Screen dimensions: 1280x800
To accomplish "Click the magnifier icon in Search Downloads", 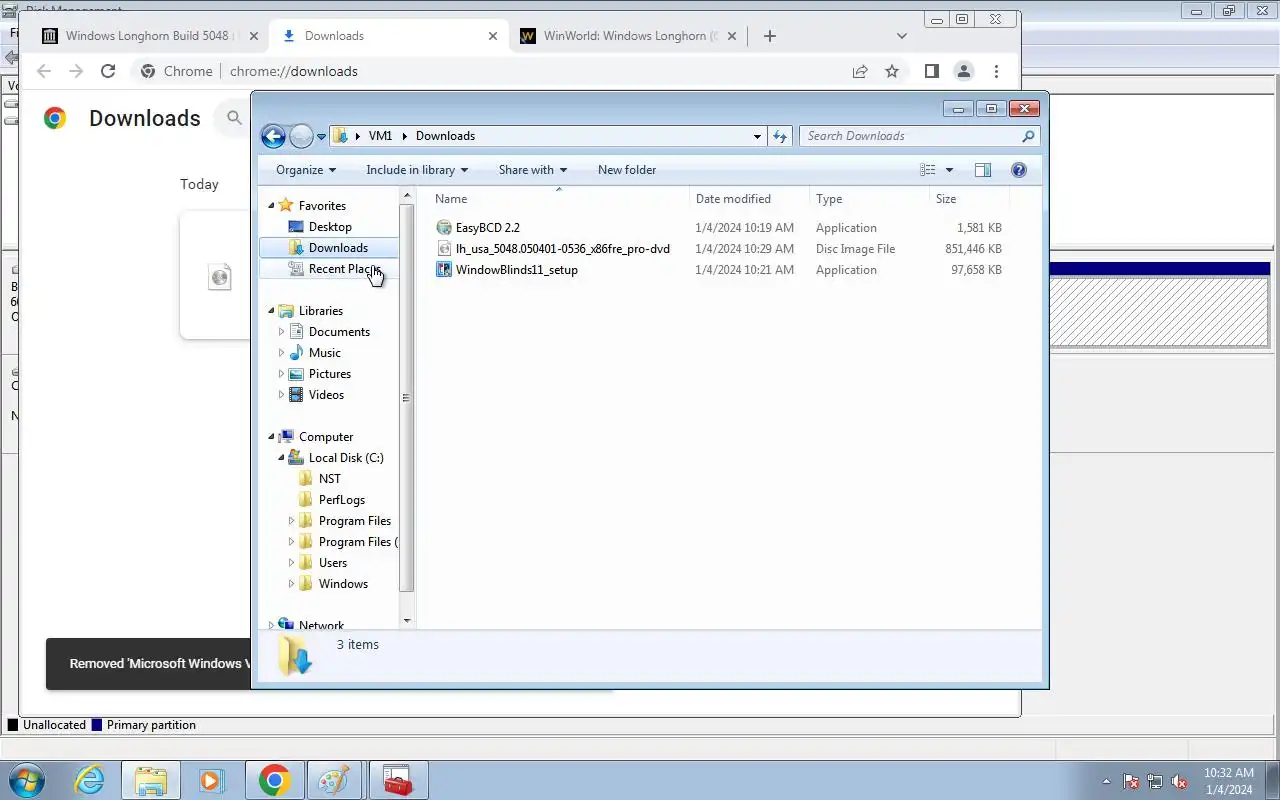I will 1028,136.
